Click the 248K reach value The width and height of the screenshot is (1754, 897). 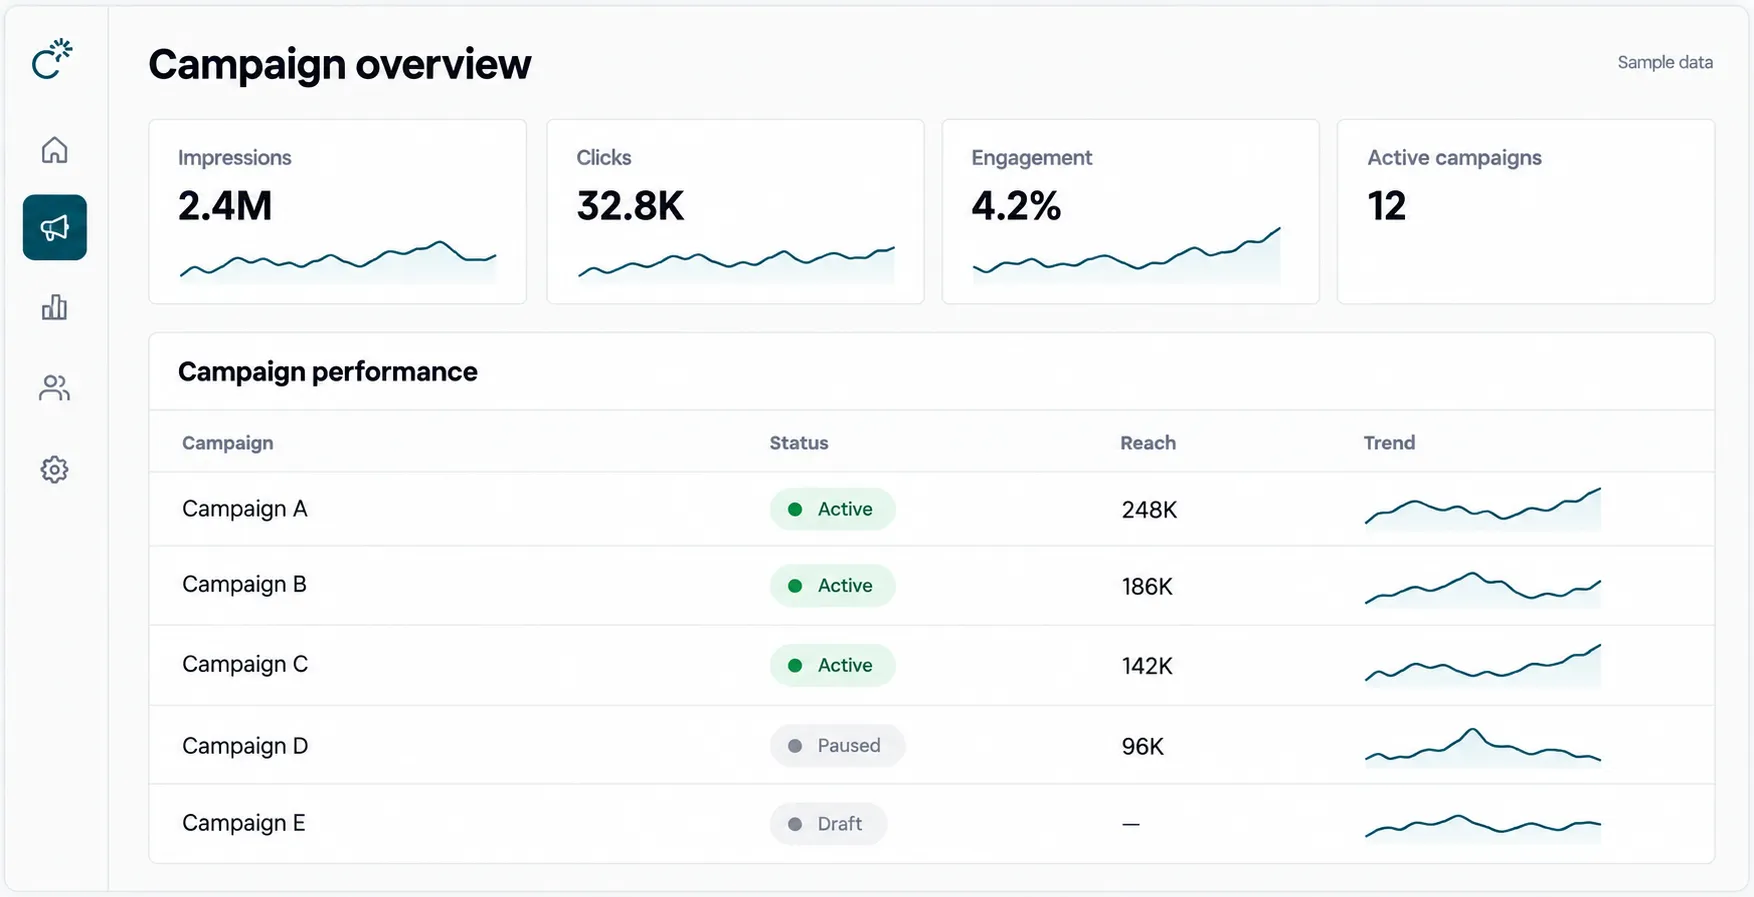click(x=1149, y=510)
